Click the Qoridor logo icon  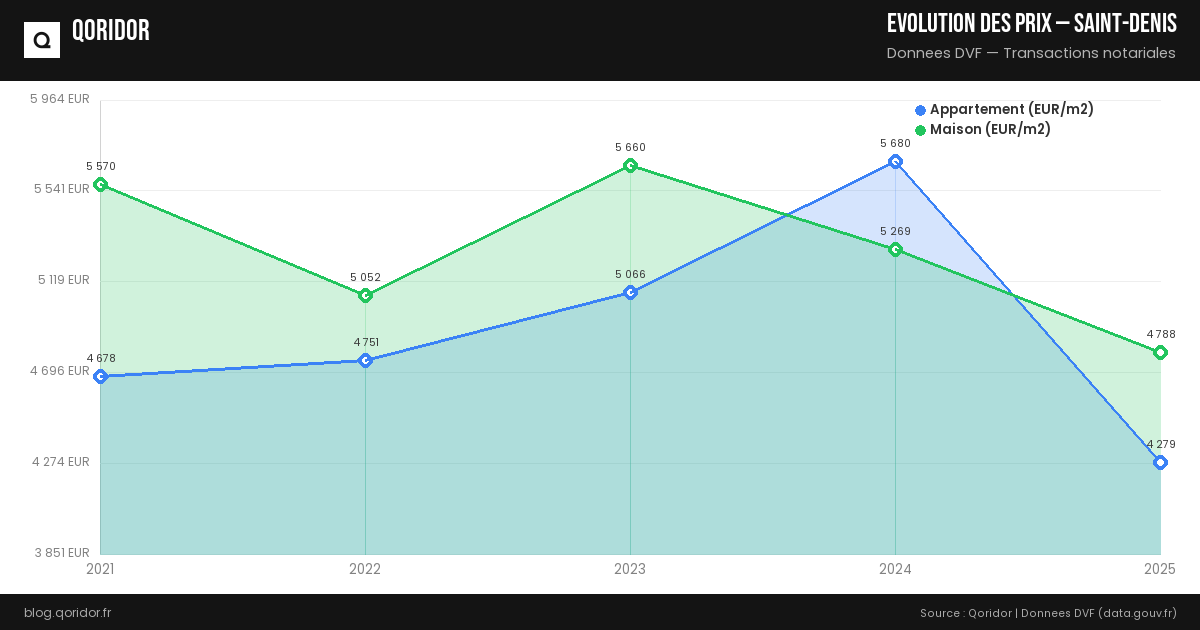click(42, 40)
